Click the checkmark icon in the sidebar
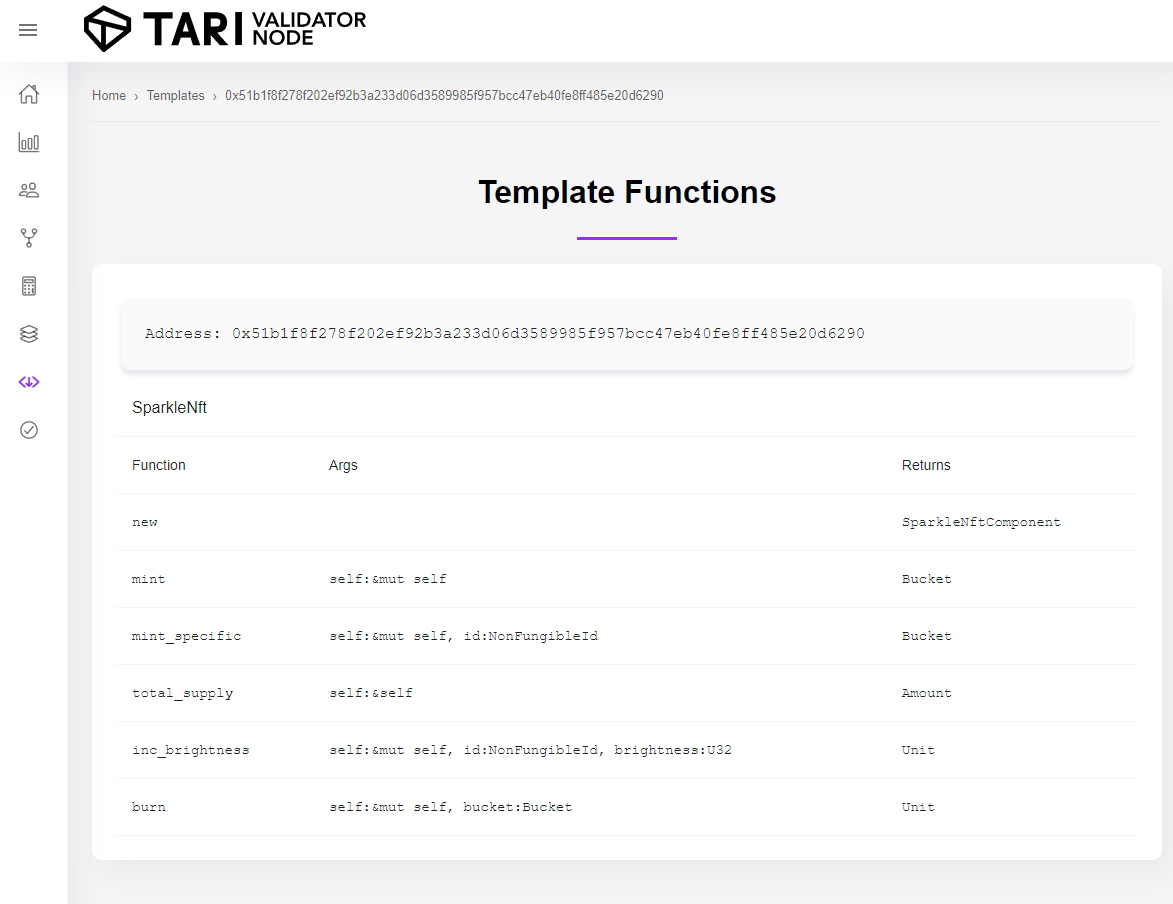This screenshot has height=904, width=1173. [x=29, y=430]
